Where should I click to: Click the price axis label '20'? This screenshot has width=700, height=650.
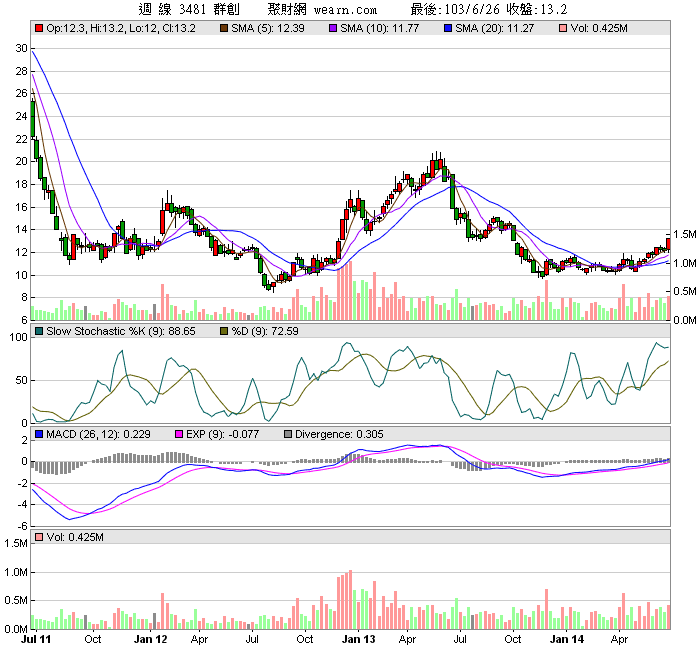tap(21, 161)
